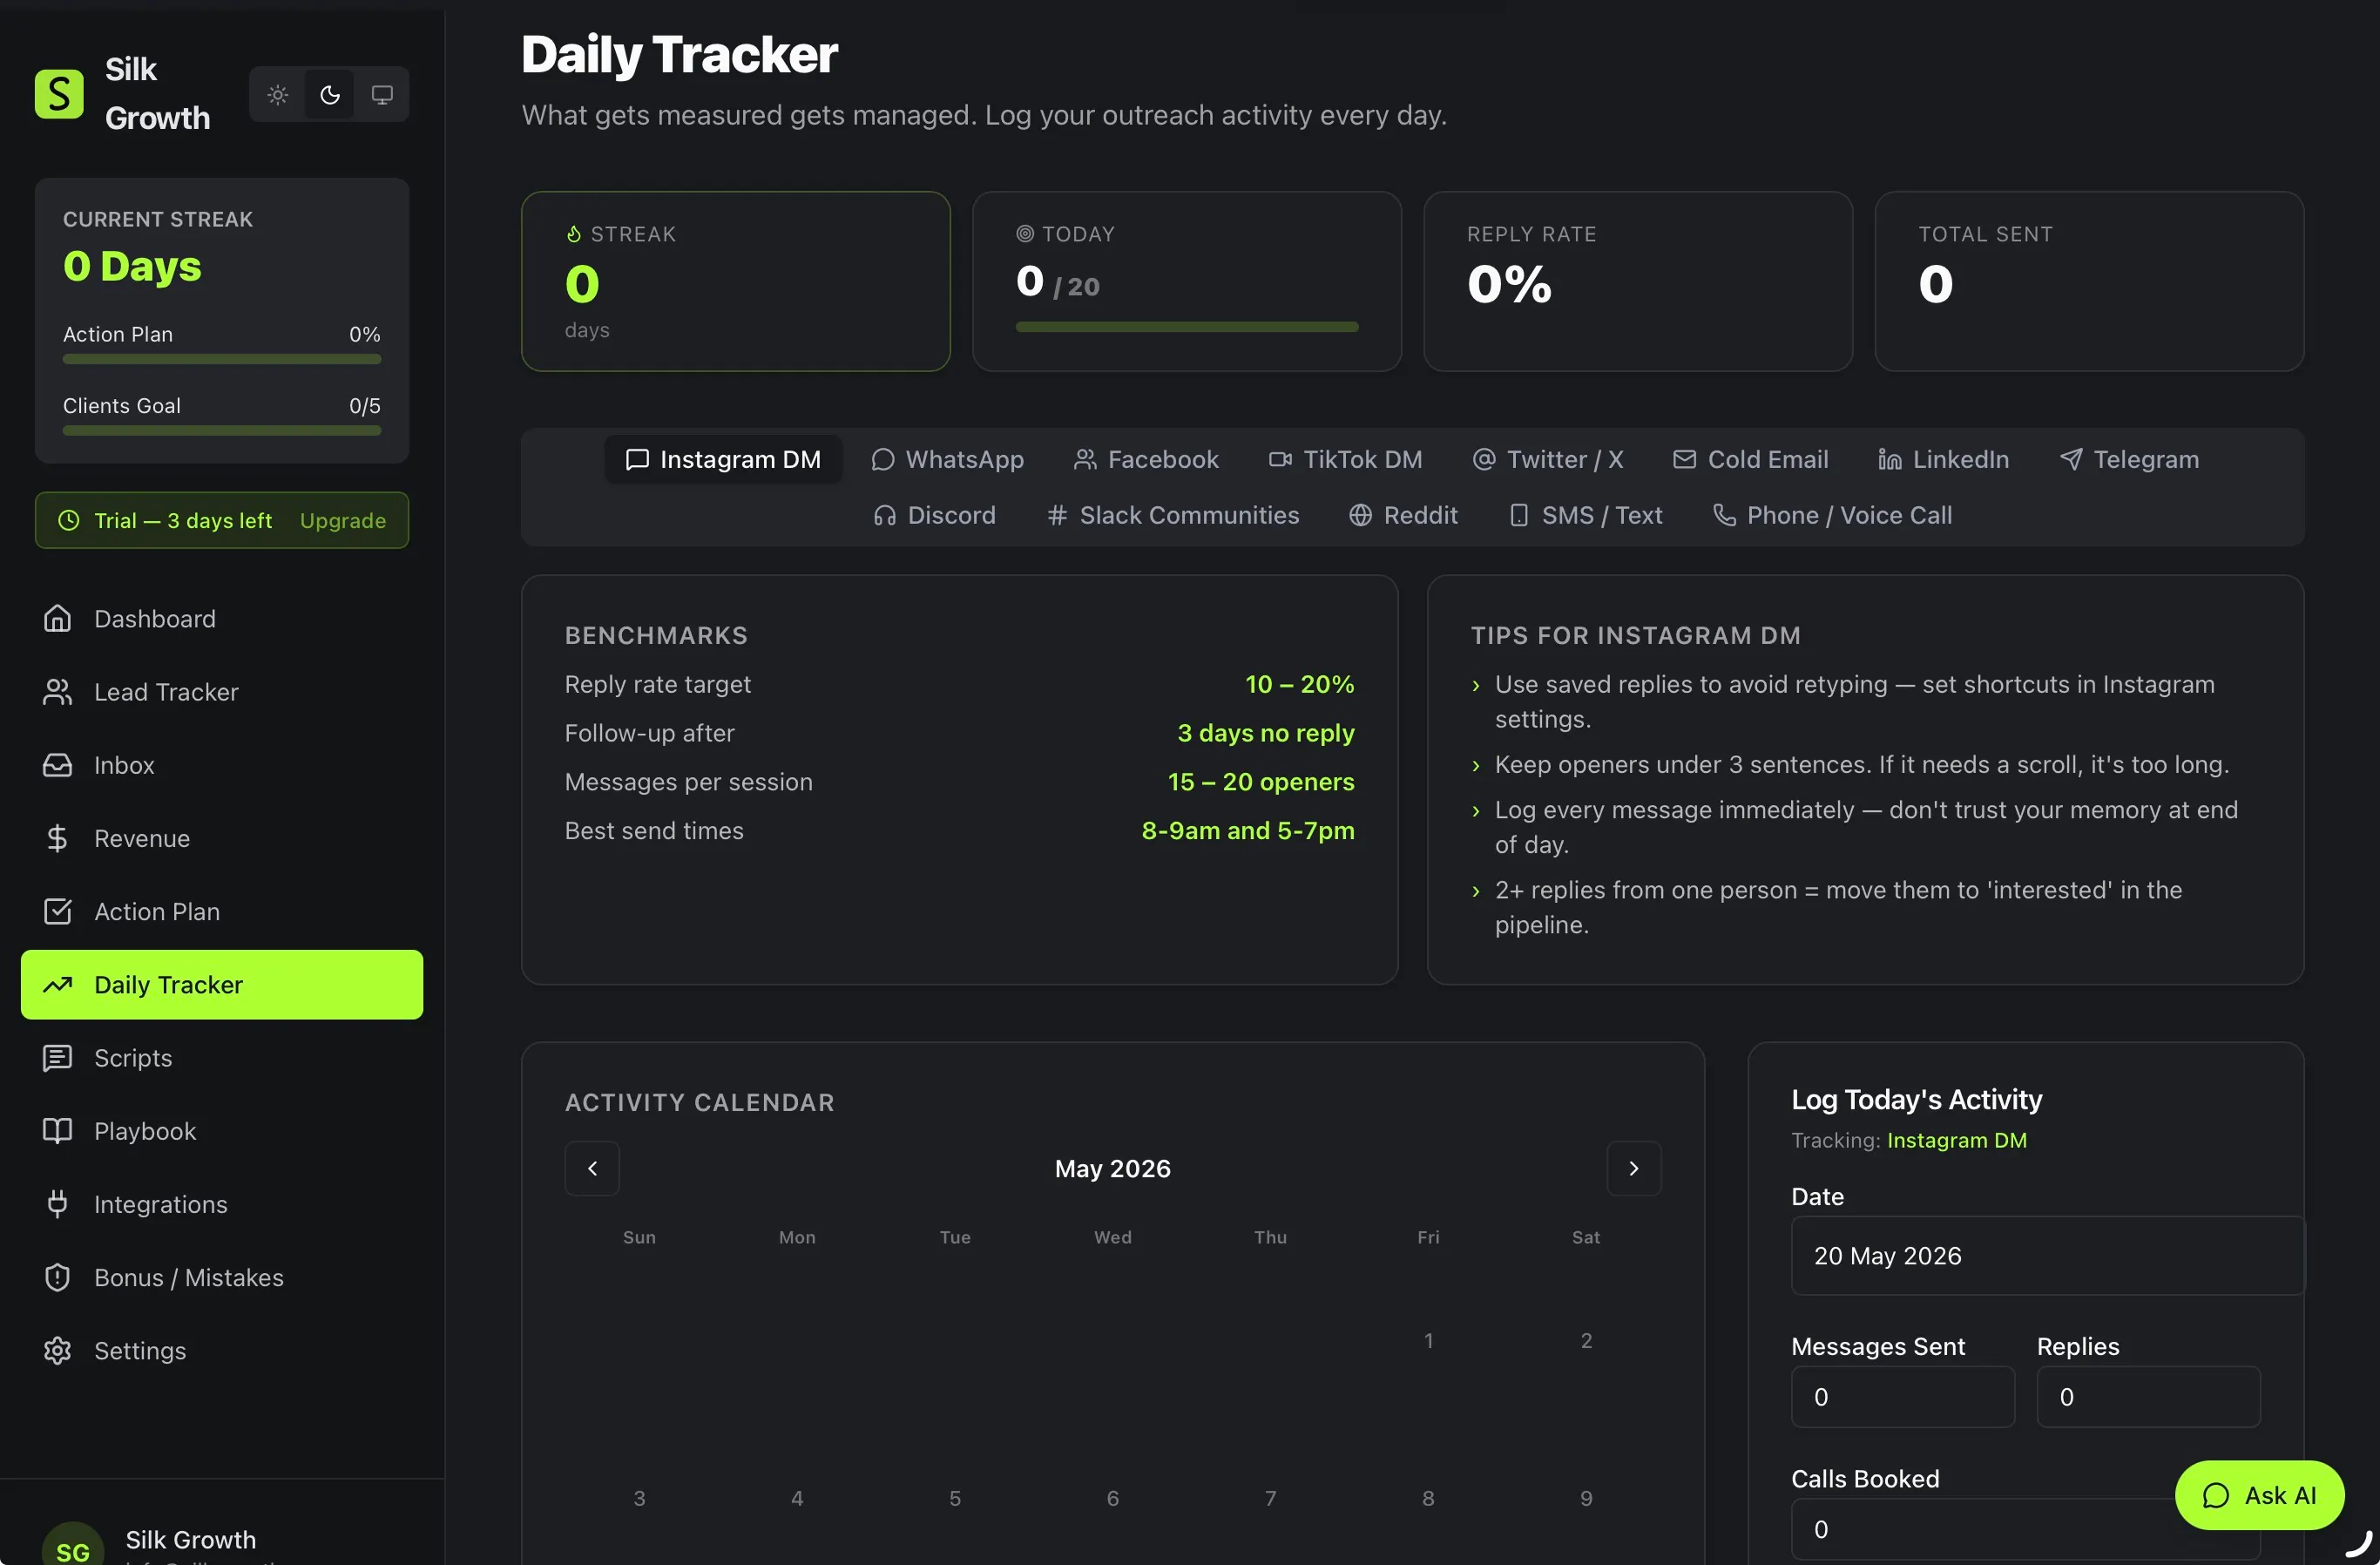Switch to the LinkedIn channel tab
Image resolution: width=2380 pixels, height=1565 pixels.
pyautogui.click(x=1943, y=459)
